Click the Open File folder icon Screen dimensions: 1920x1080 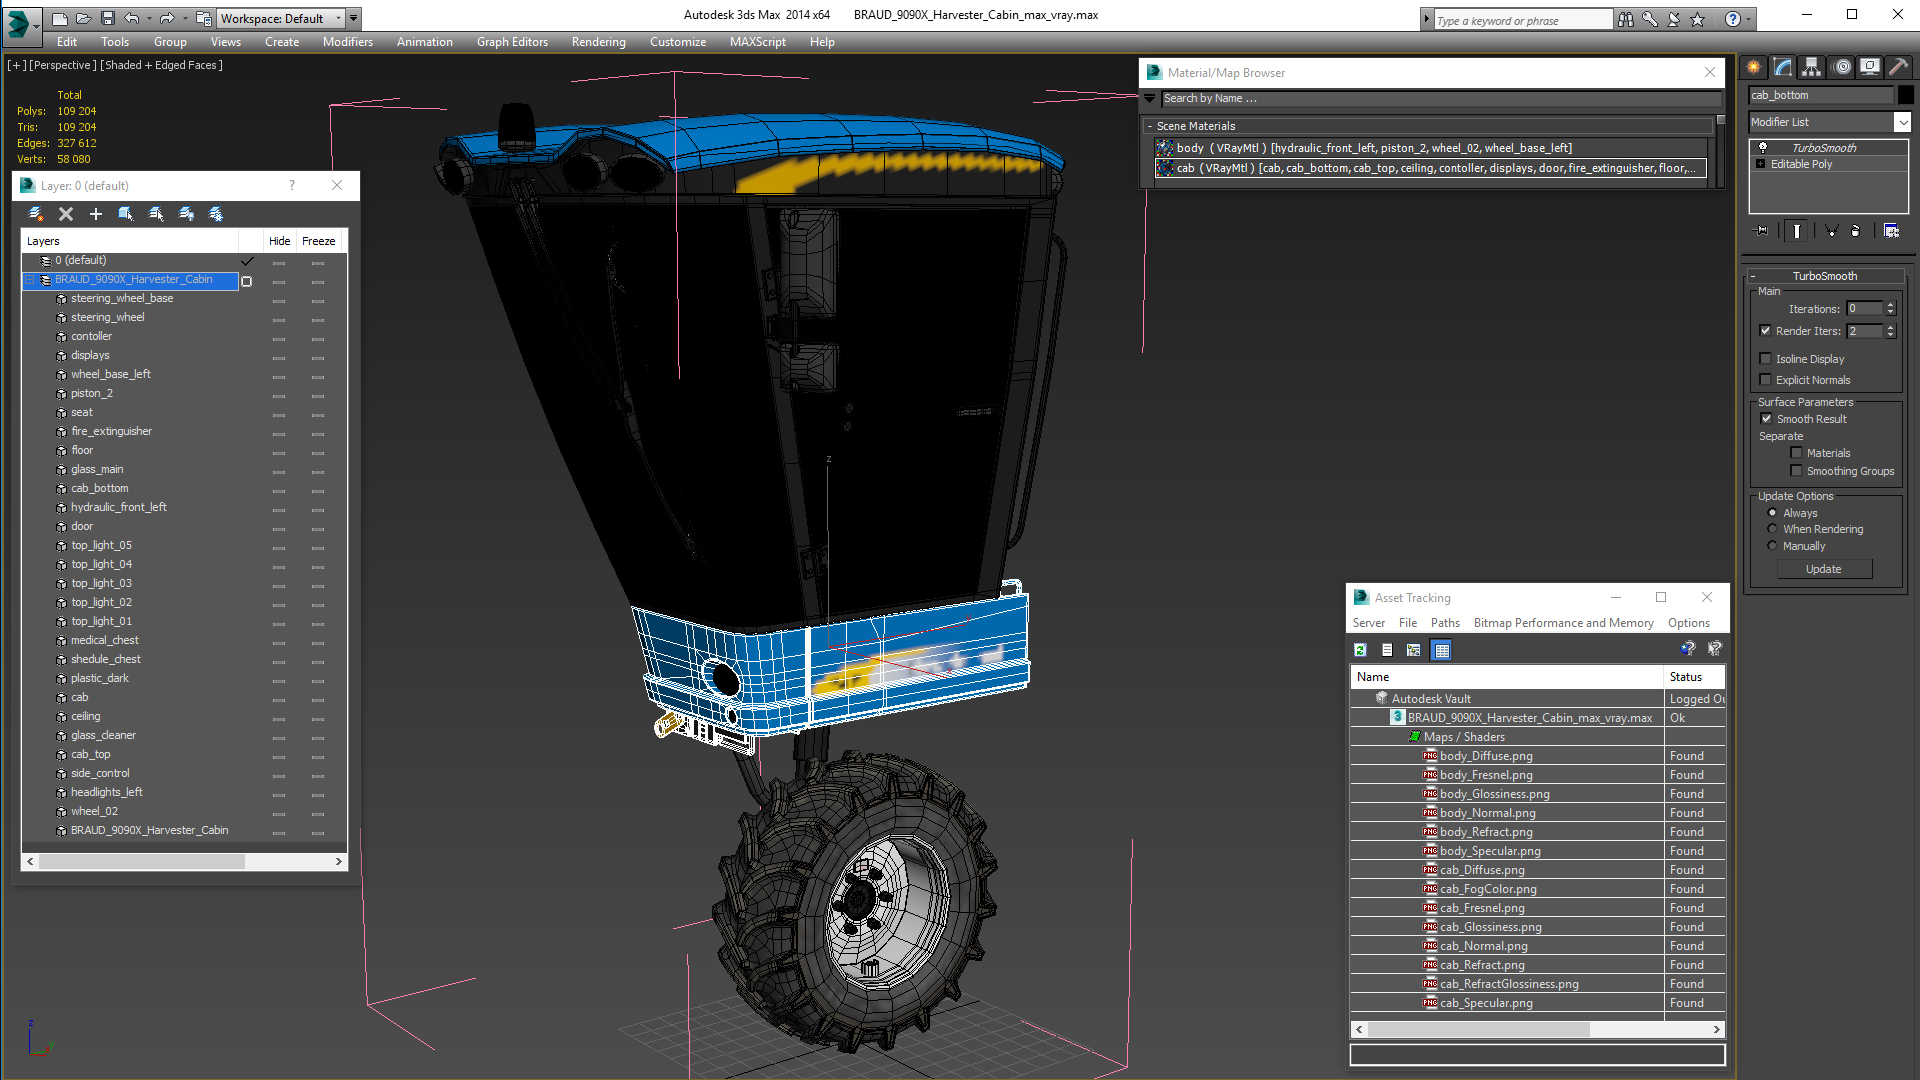pyautogui.click(x=84, y=18)
